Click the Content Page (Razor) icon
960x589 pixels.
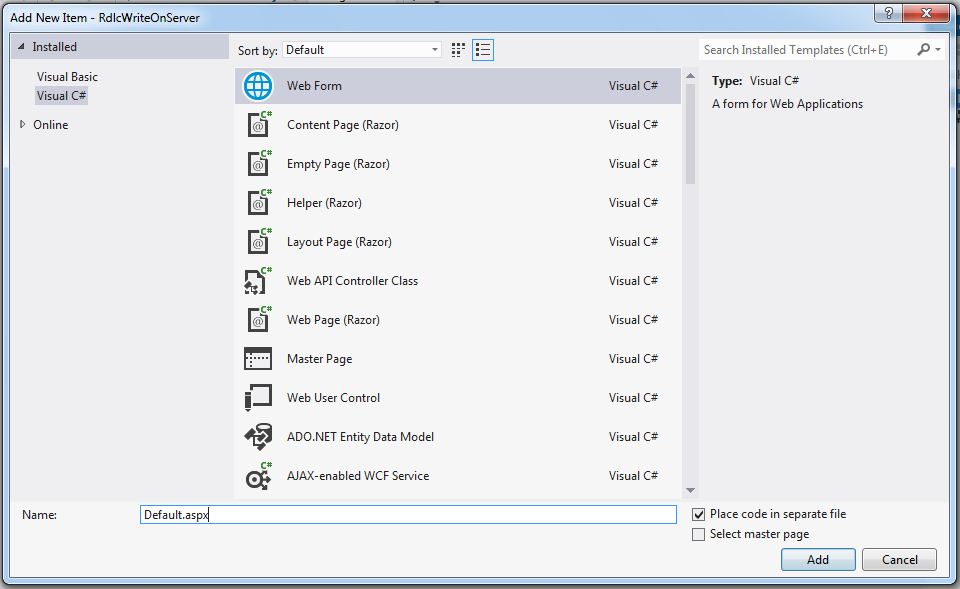tap(258, 124)
